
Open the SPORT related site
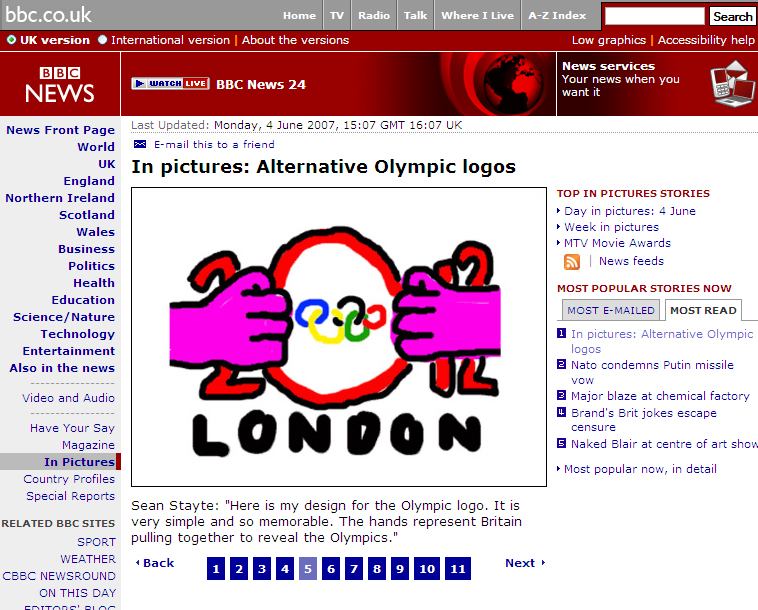coord(96,542)
